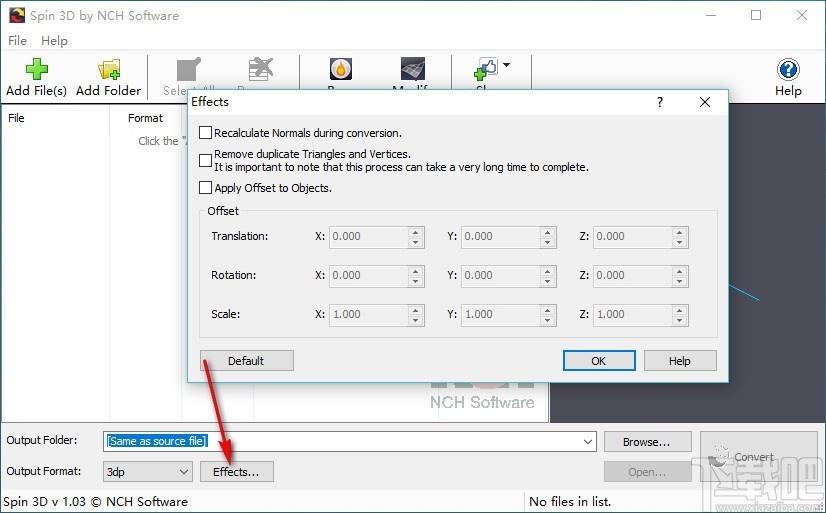Click the Open... button
The image size is (826, 513).
pos(647,472)
